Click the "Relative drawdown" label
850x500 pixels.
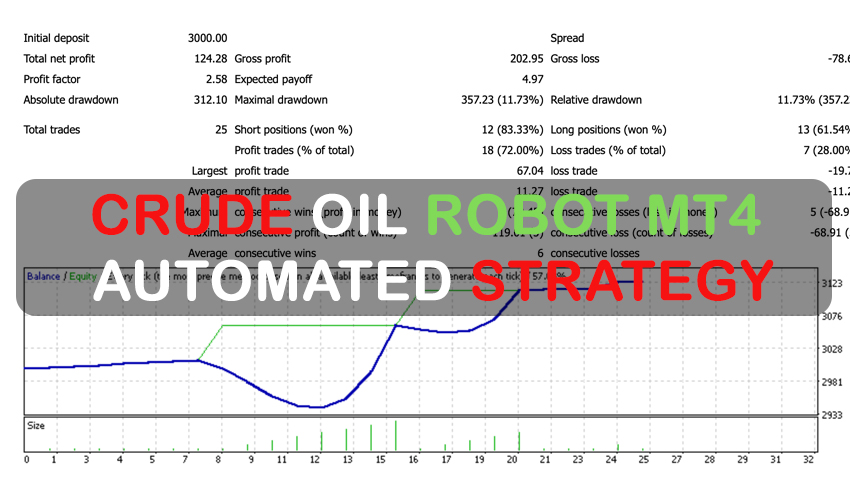tap(596, 100)
